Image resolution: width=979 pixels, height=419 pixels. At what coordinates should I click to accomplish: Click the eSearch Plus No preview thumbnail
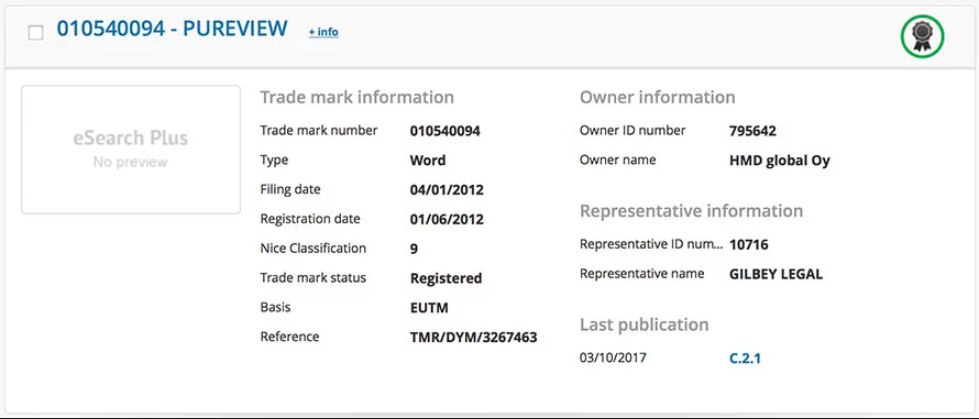coord(130,150)
